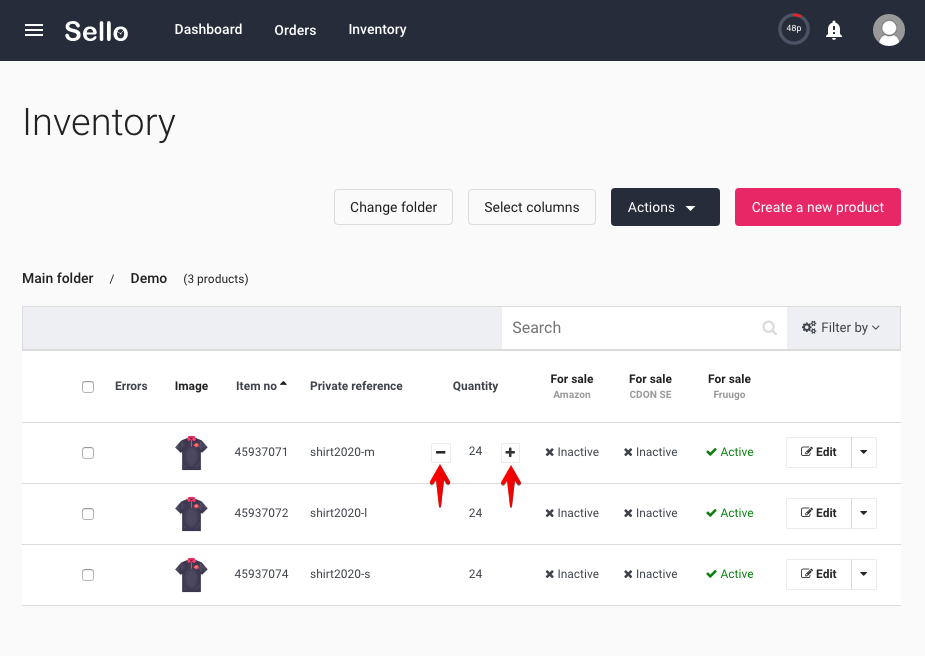Open Inventory in top navigation

tap(378, 29)
